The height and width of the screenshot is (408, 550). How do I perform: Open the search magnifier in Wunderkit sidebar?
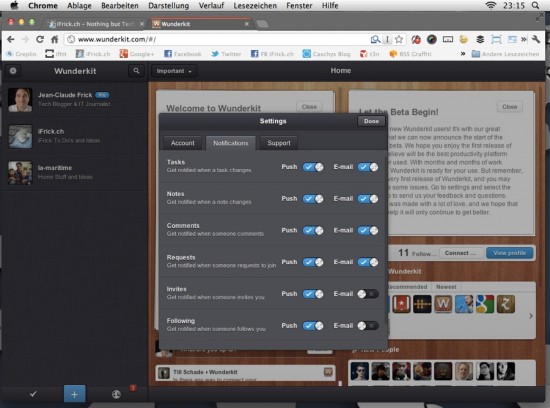[x=136, y=71]
